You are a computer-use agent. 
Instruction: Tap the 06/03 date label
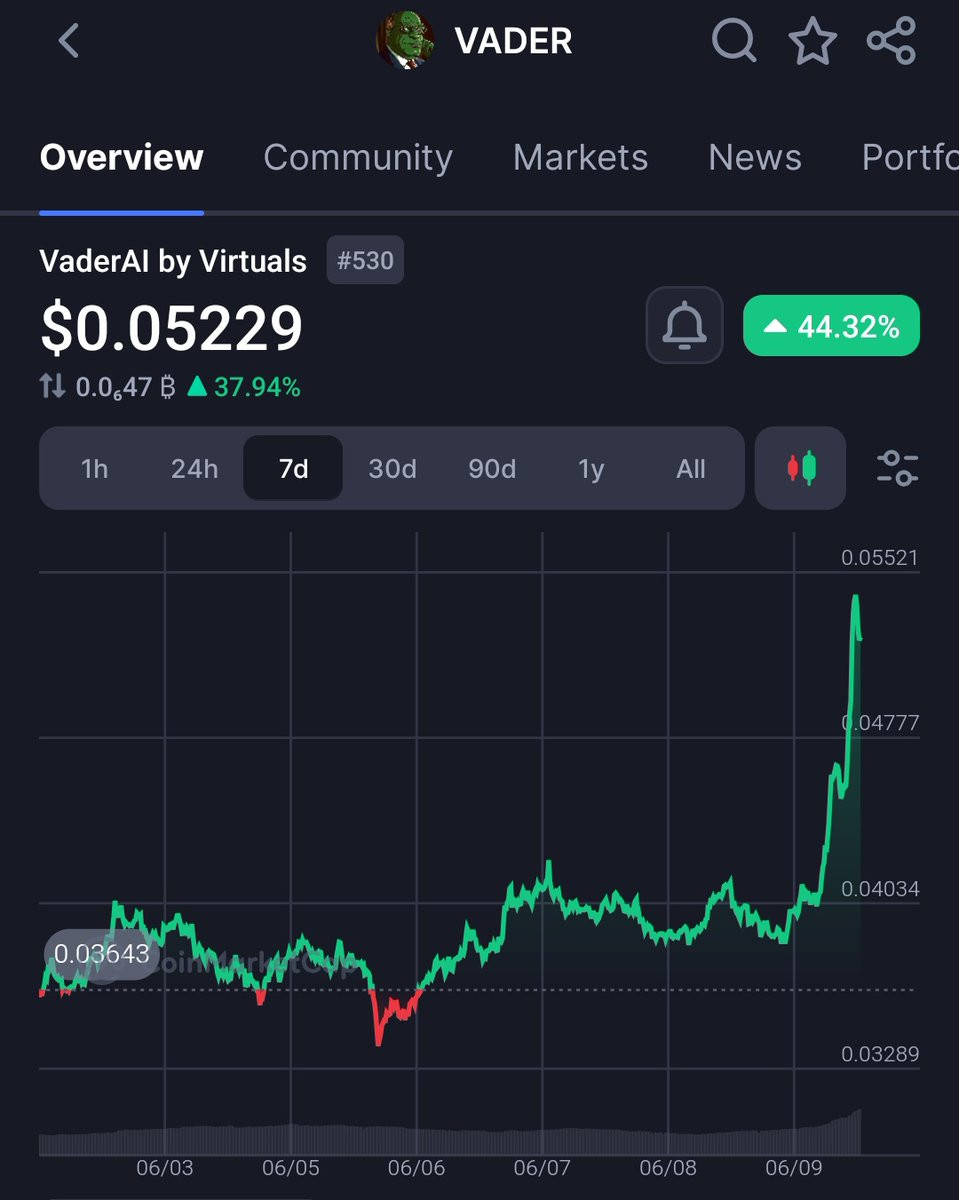pos(165,1167)
